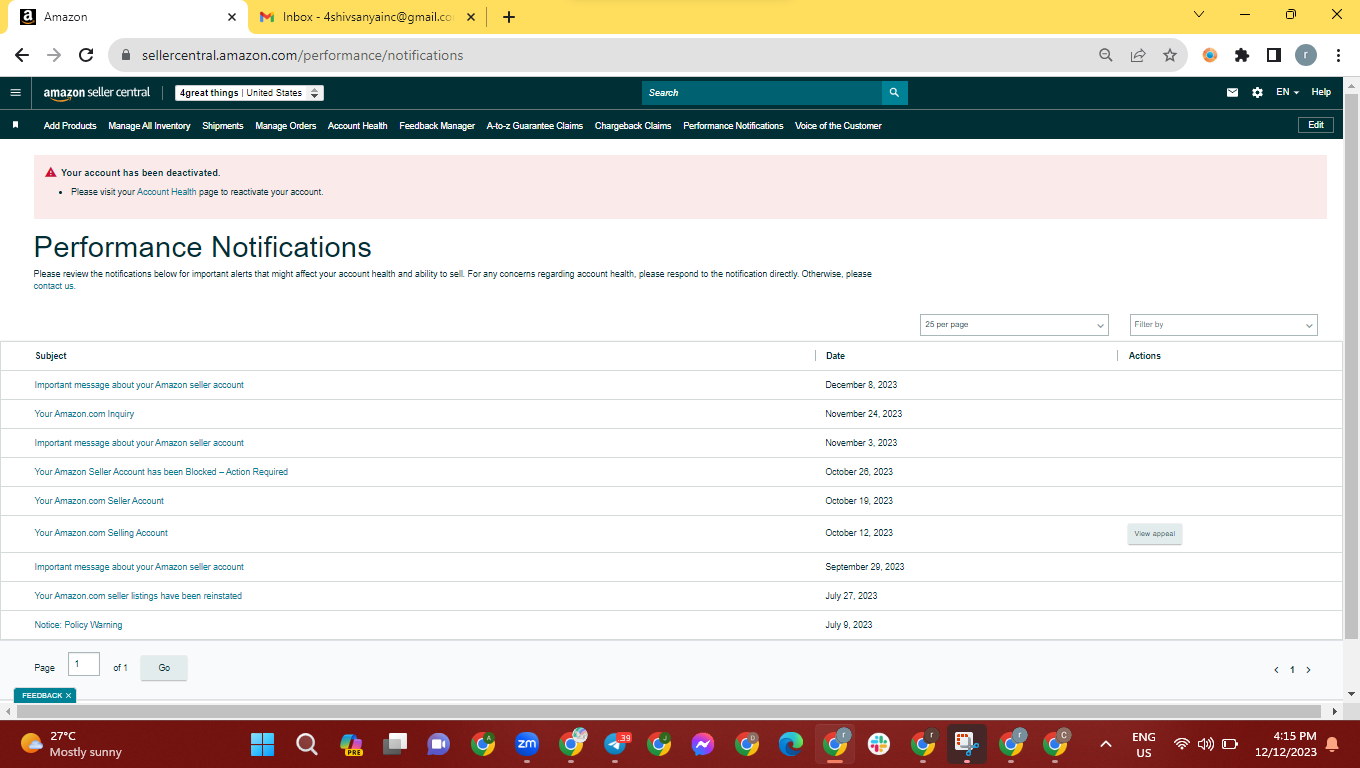Share this page via the share icon
Viewport: 1360px width, 768px height.
click(x=1138, y=56)
